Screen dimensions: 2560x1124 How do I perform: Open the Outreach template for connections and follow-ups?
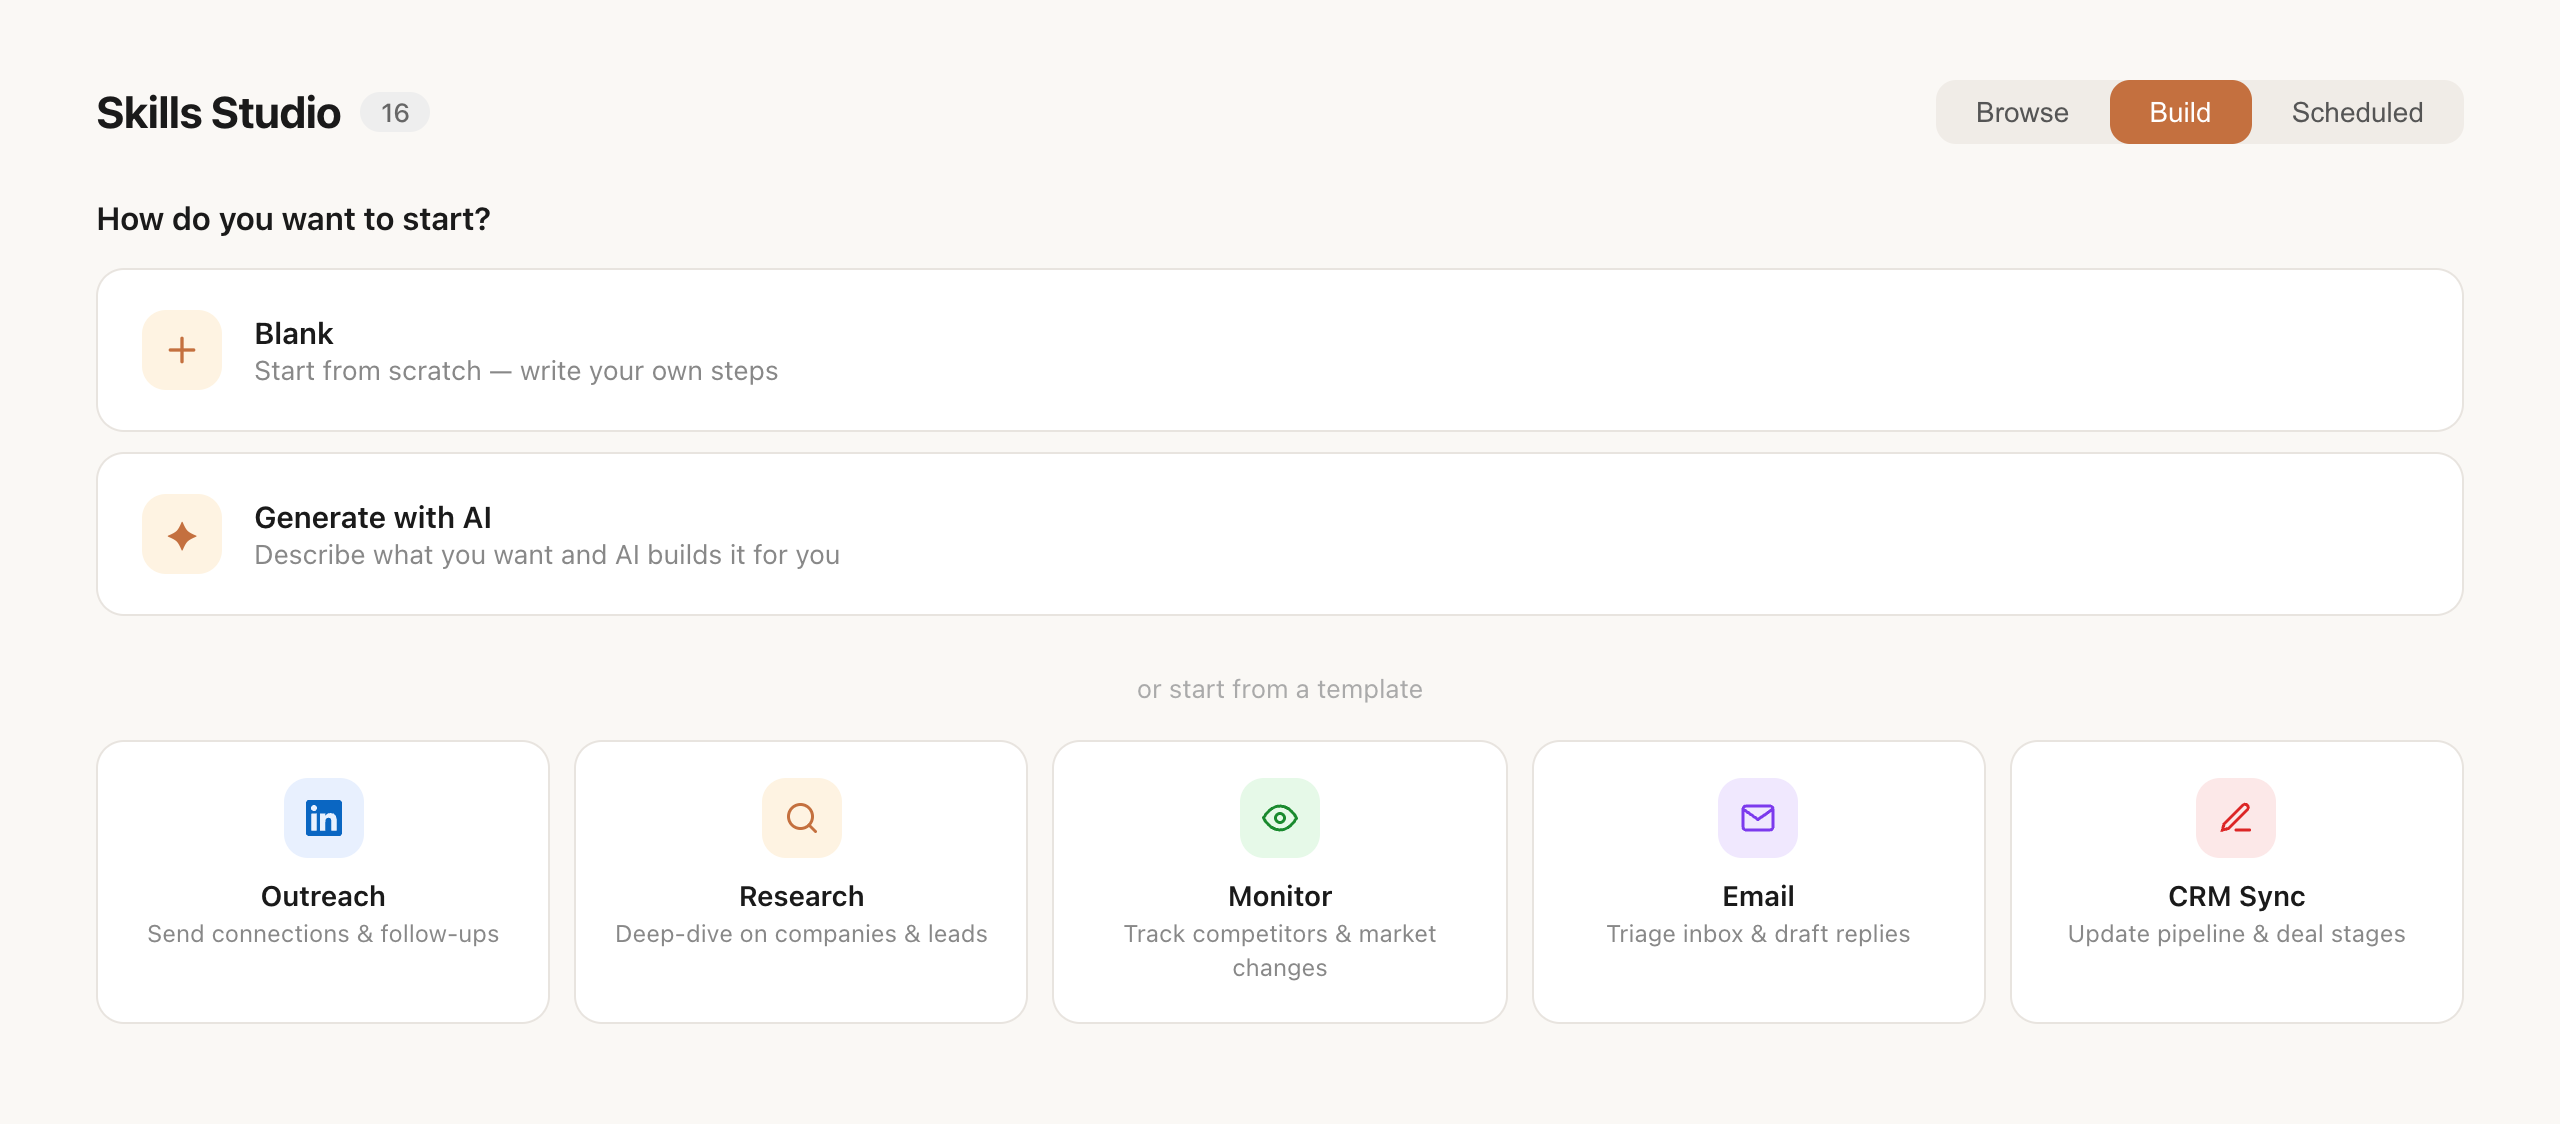322,882
